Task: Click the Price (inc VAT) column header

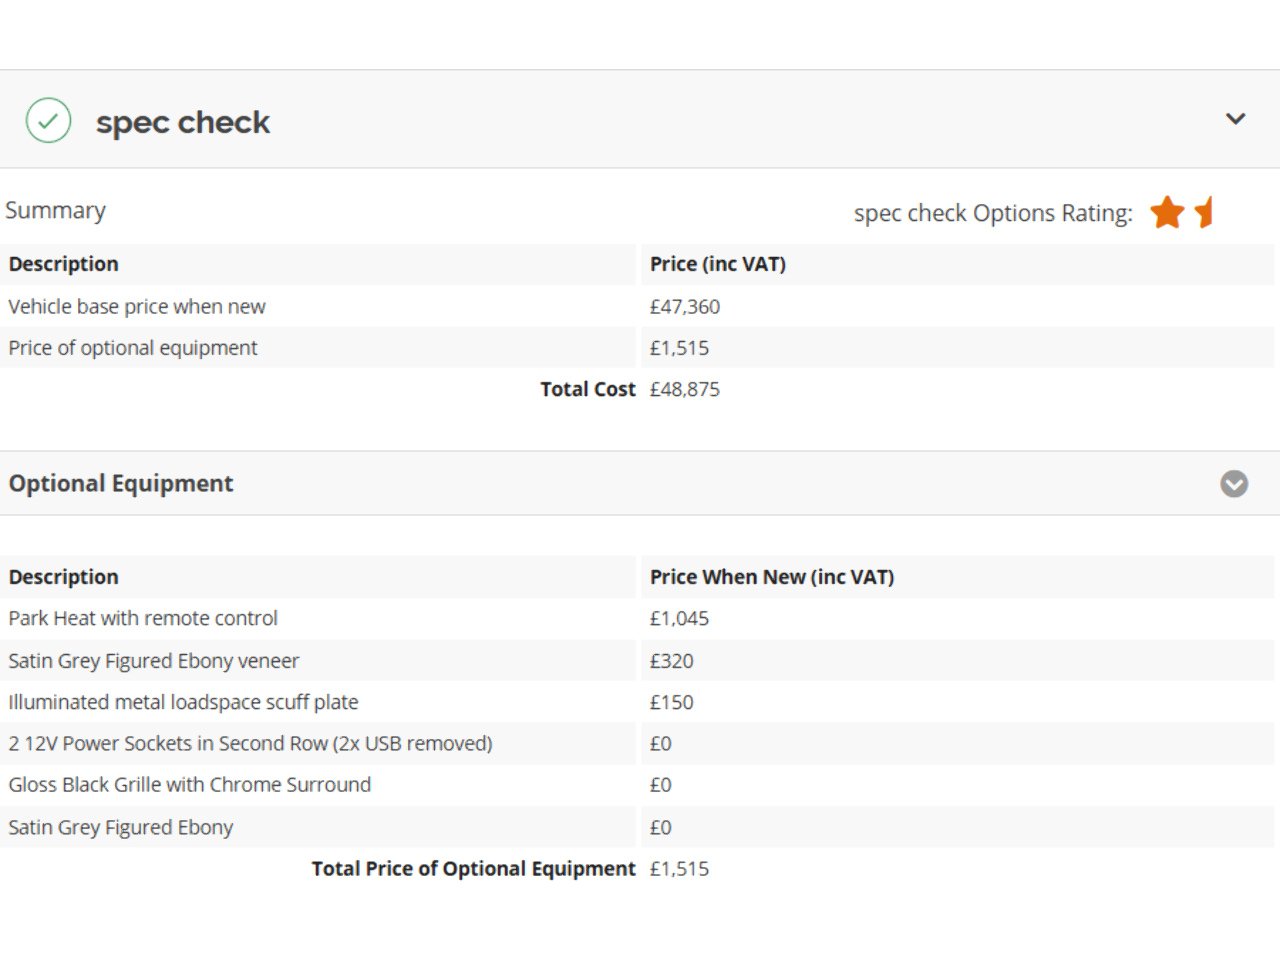Action: (x=718, y=264)
